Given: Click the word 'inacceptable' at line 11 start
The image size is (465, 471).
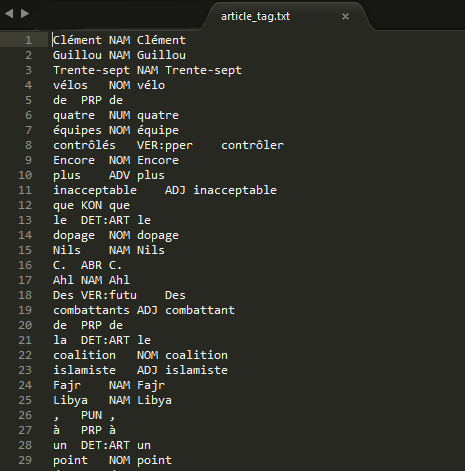Looking at the screenshot, I should pyautogui.click(x=95, y=190).
